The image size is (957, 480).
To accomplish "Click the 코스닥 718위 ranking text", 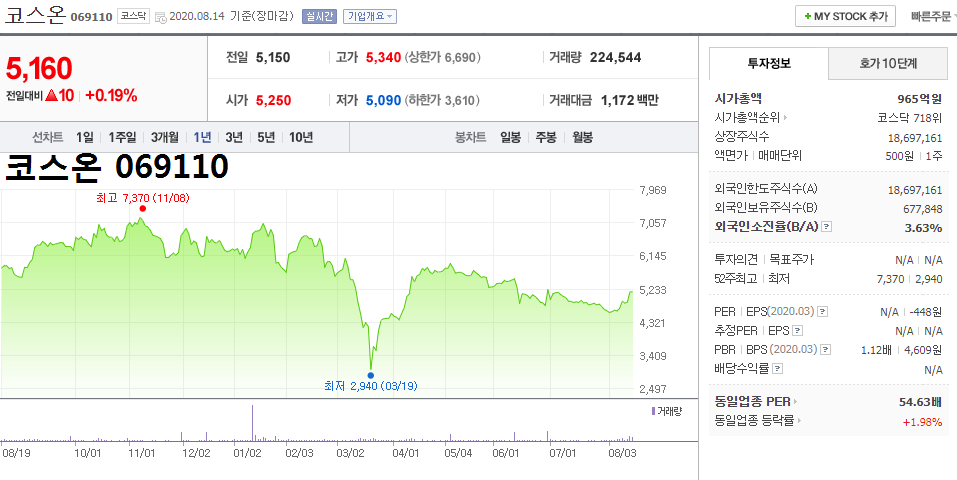I will point(909,118).
